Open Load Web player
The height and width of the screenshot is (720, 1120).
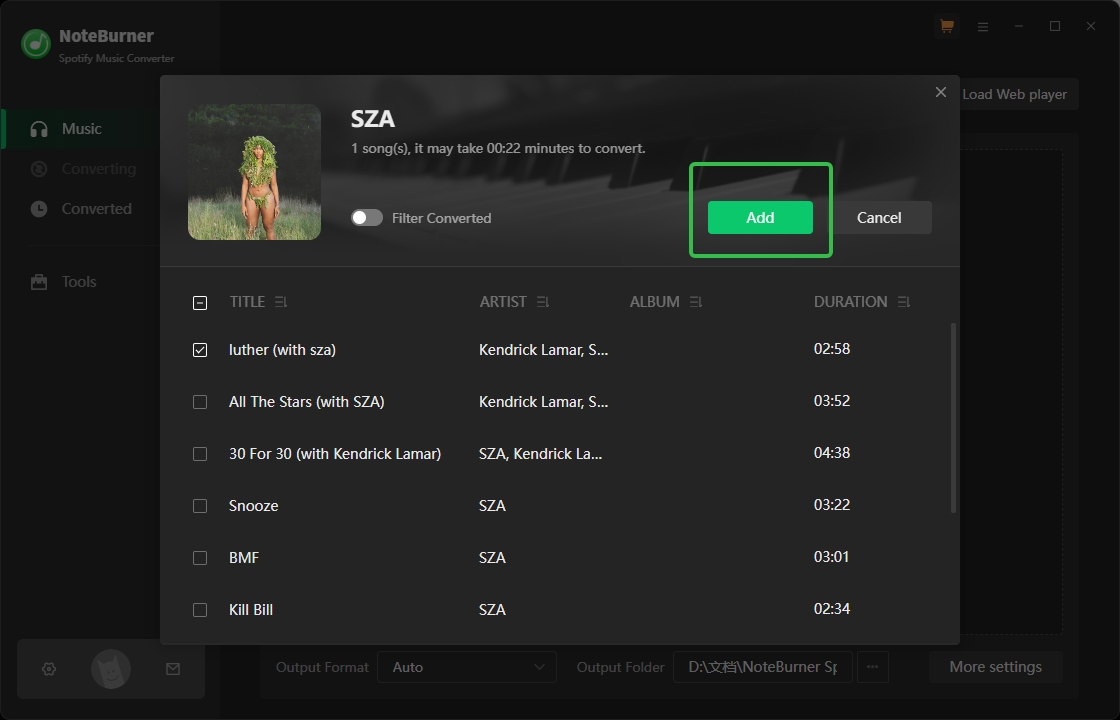coord(1015,94)
